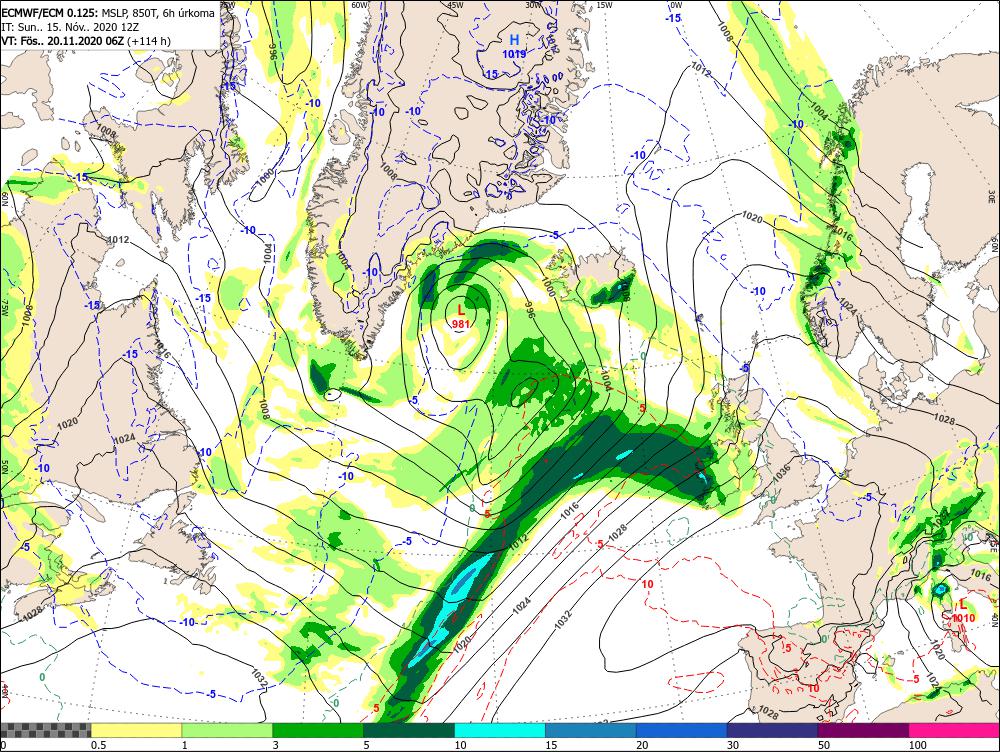Click the "45W" longitude label

(x=455, y=4)
